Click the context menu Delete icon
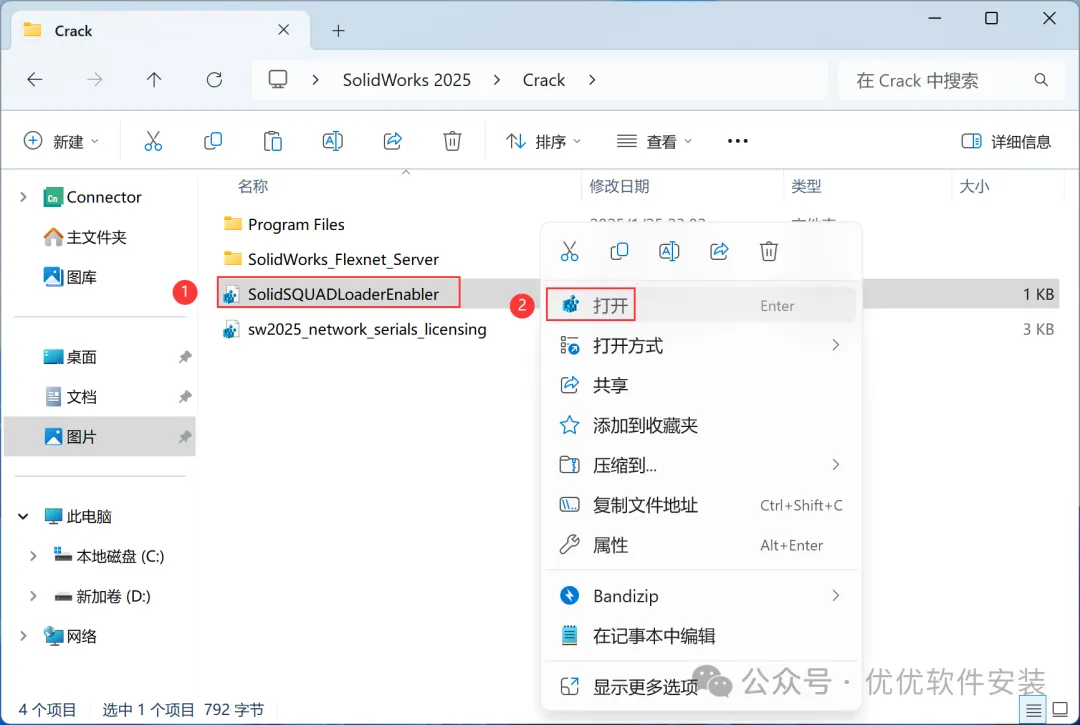 (x=769, y=251)
